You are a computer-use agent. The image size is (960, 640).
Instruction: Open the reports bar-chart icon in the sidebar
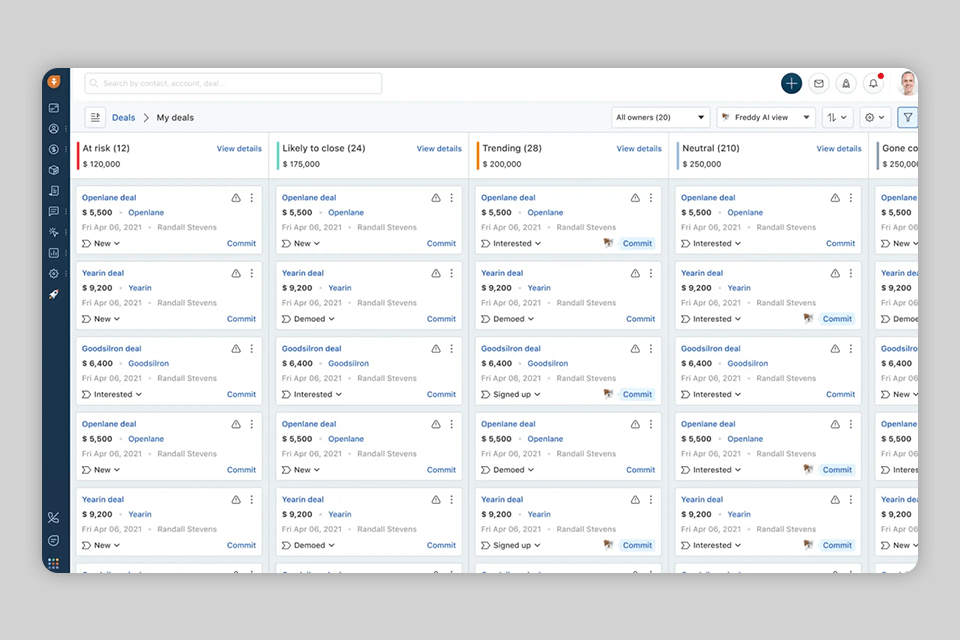tap(54, 253)
